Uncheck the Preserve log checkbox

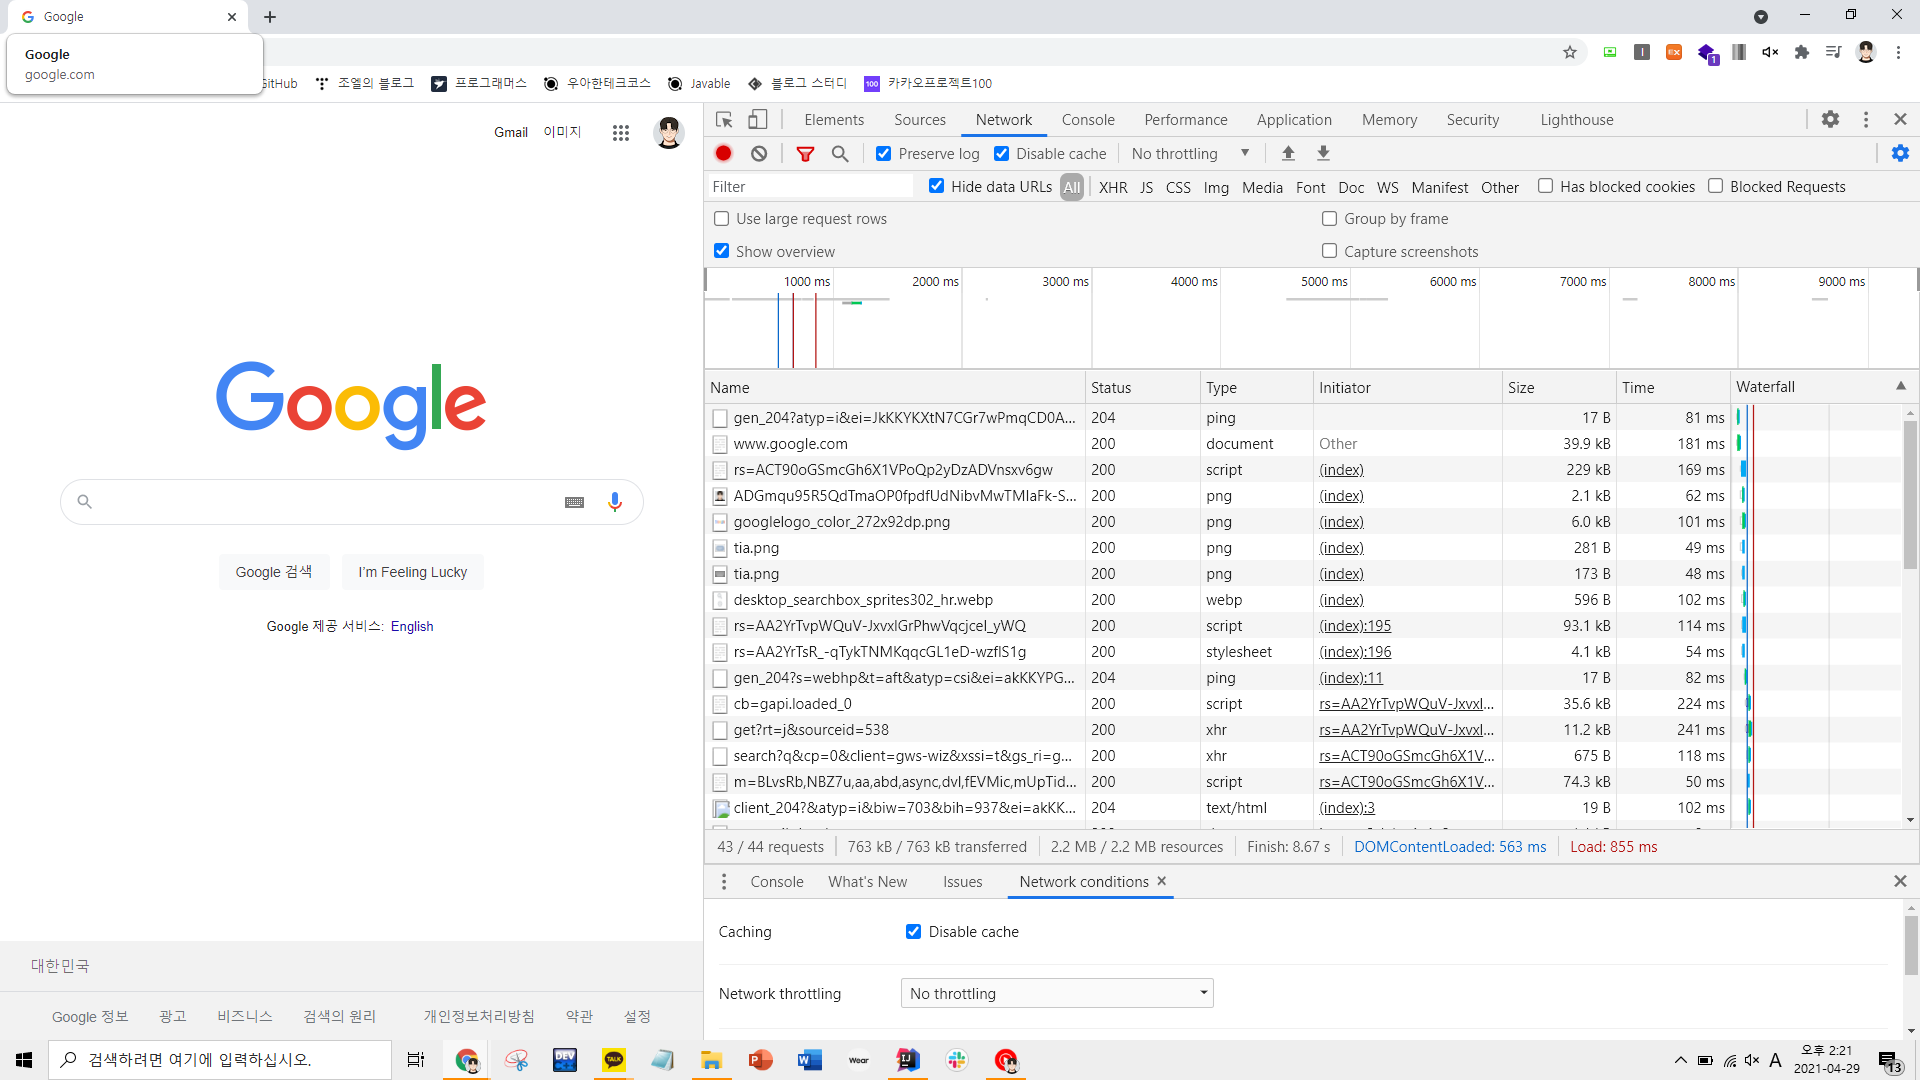coord(883,153)
